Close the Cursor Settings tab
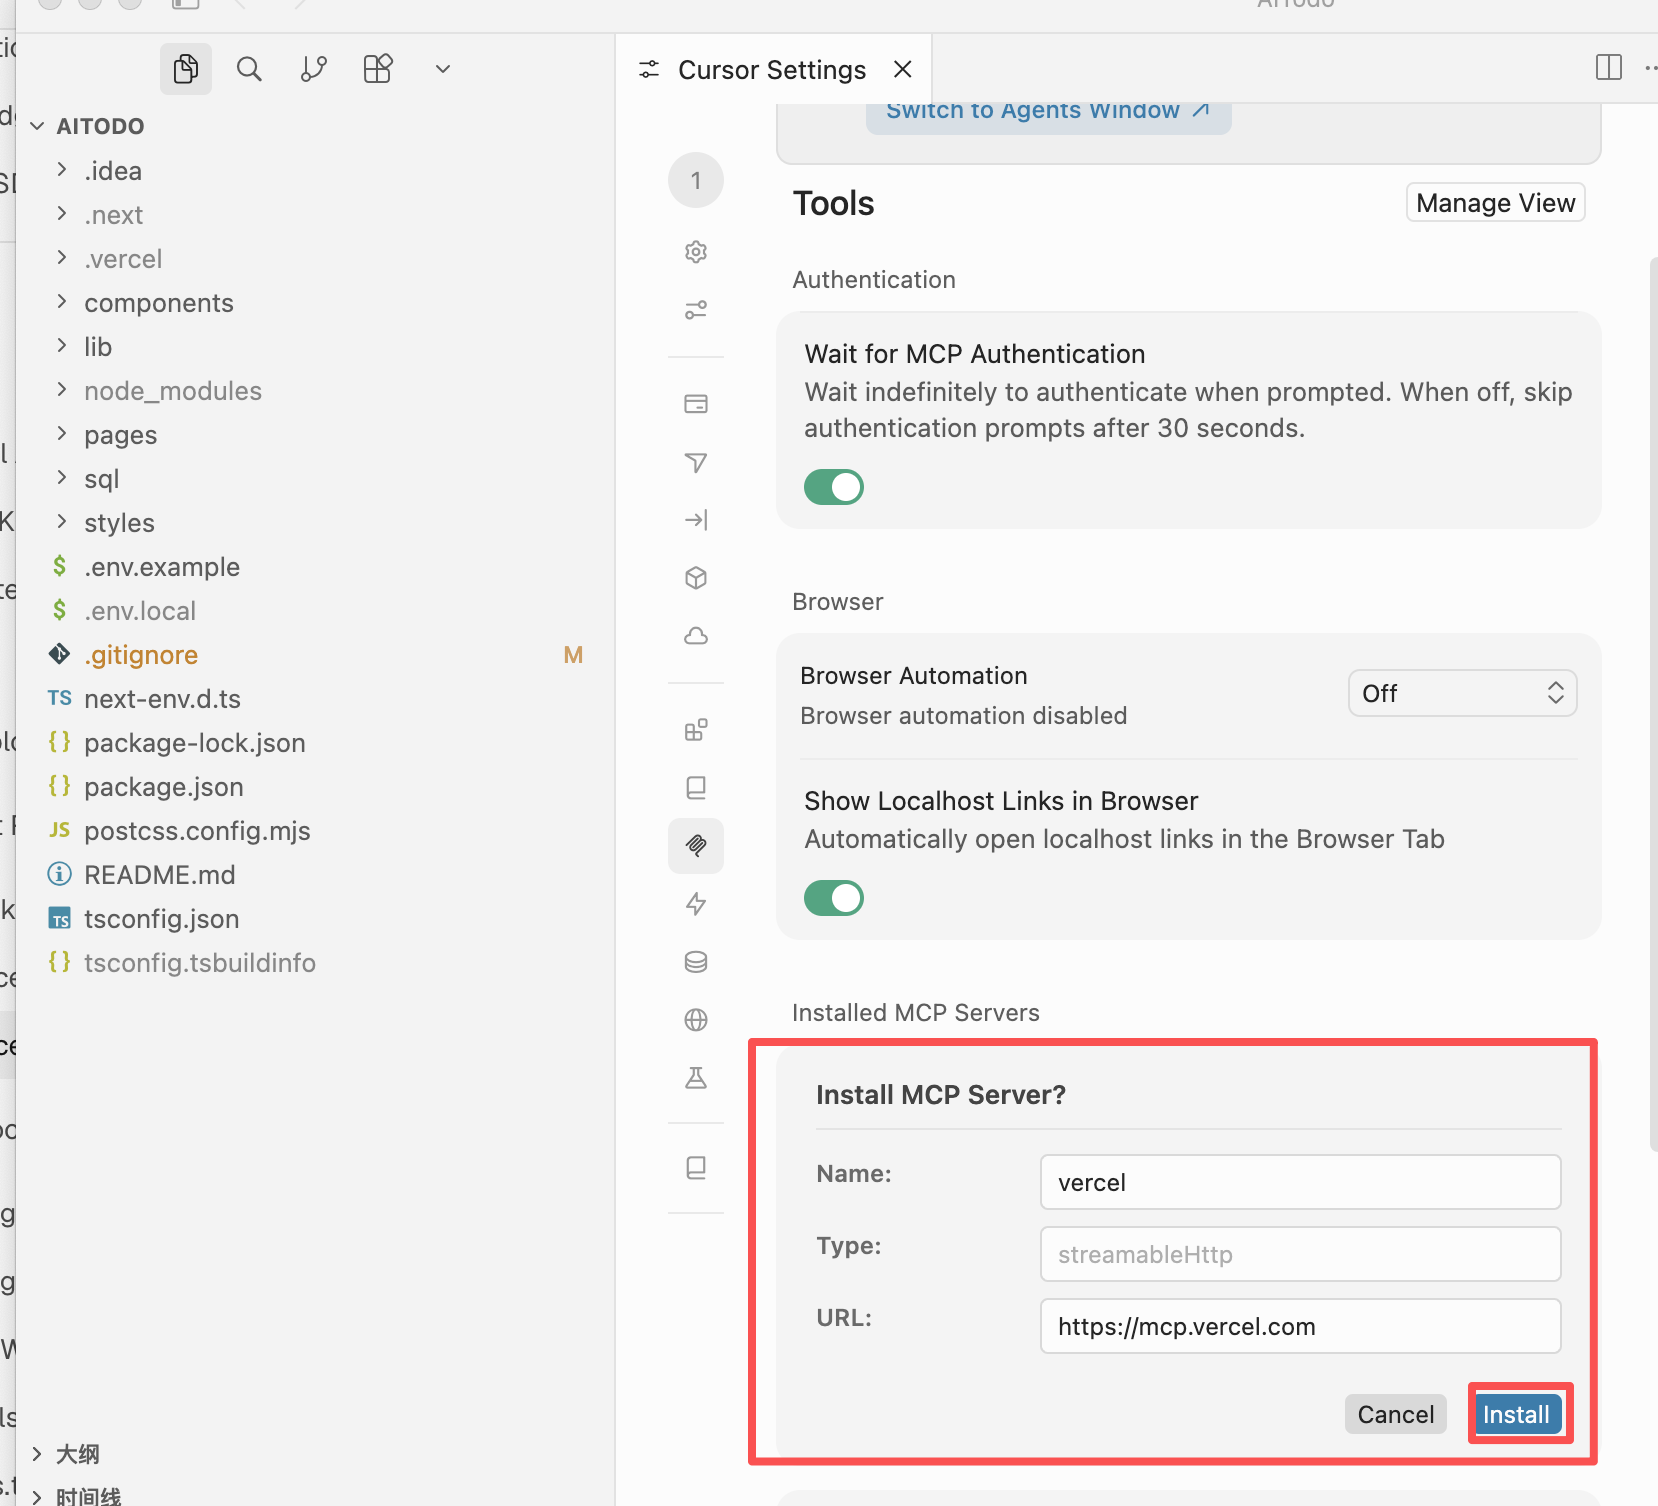 903,69
